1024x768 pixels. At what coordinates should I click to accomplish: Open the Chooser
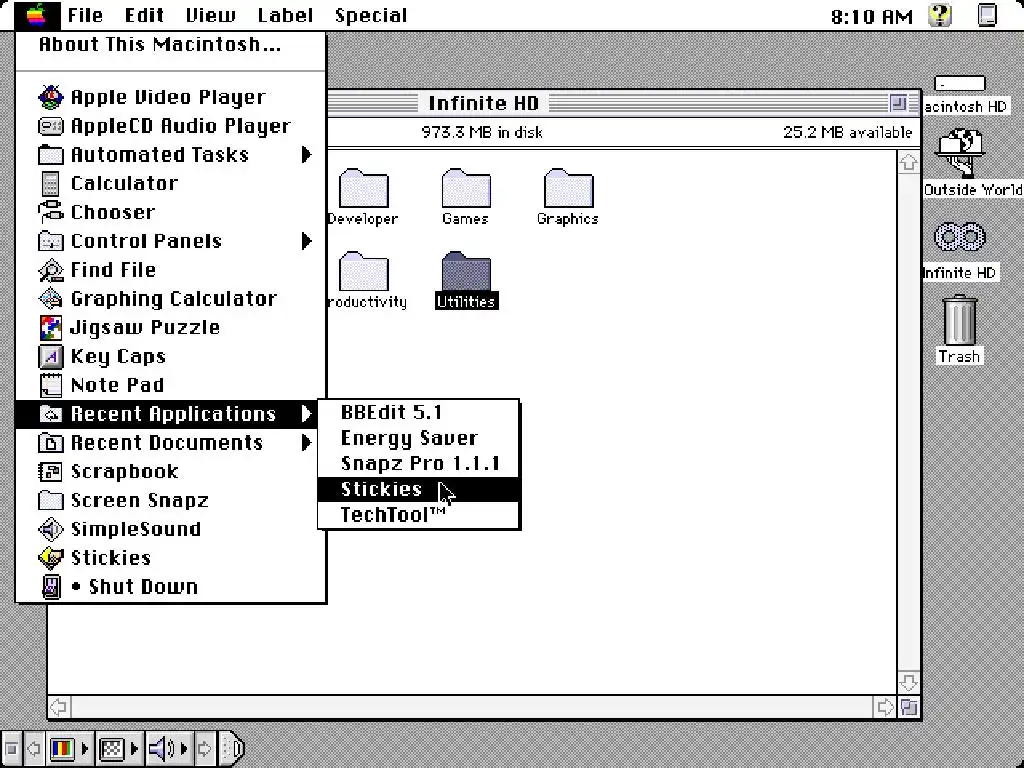click(170, 212)
